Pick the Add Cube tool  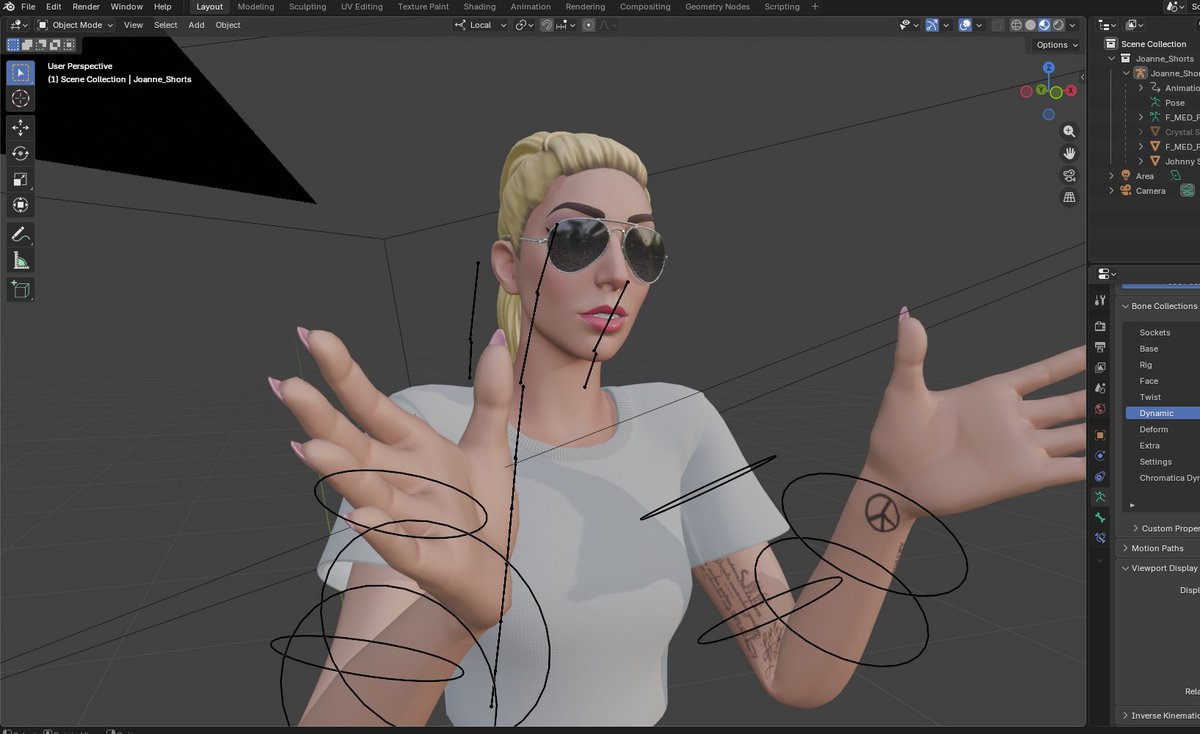(20, 290)
